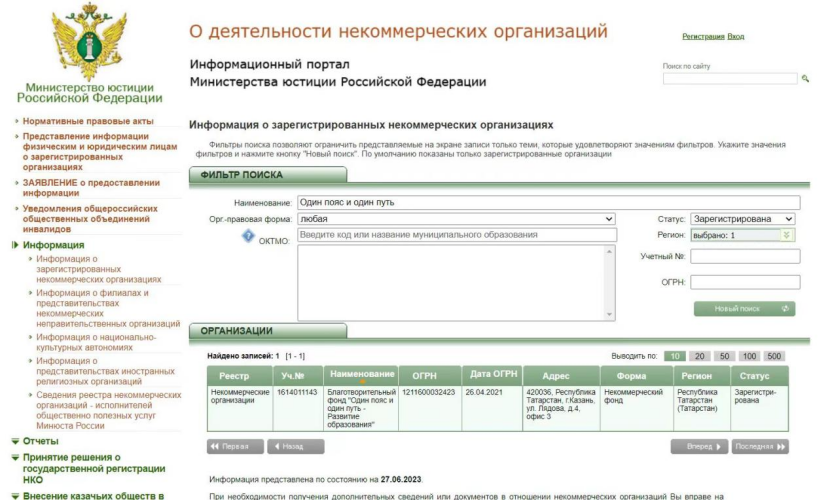Click the Назад pagination button
This screenshot has height=500, width=830.
[x=295, y=447]
